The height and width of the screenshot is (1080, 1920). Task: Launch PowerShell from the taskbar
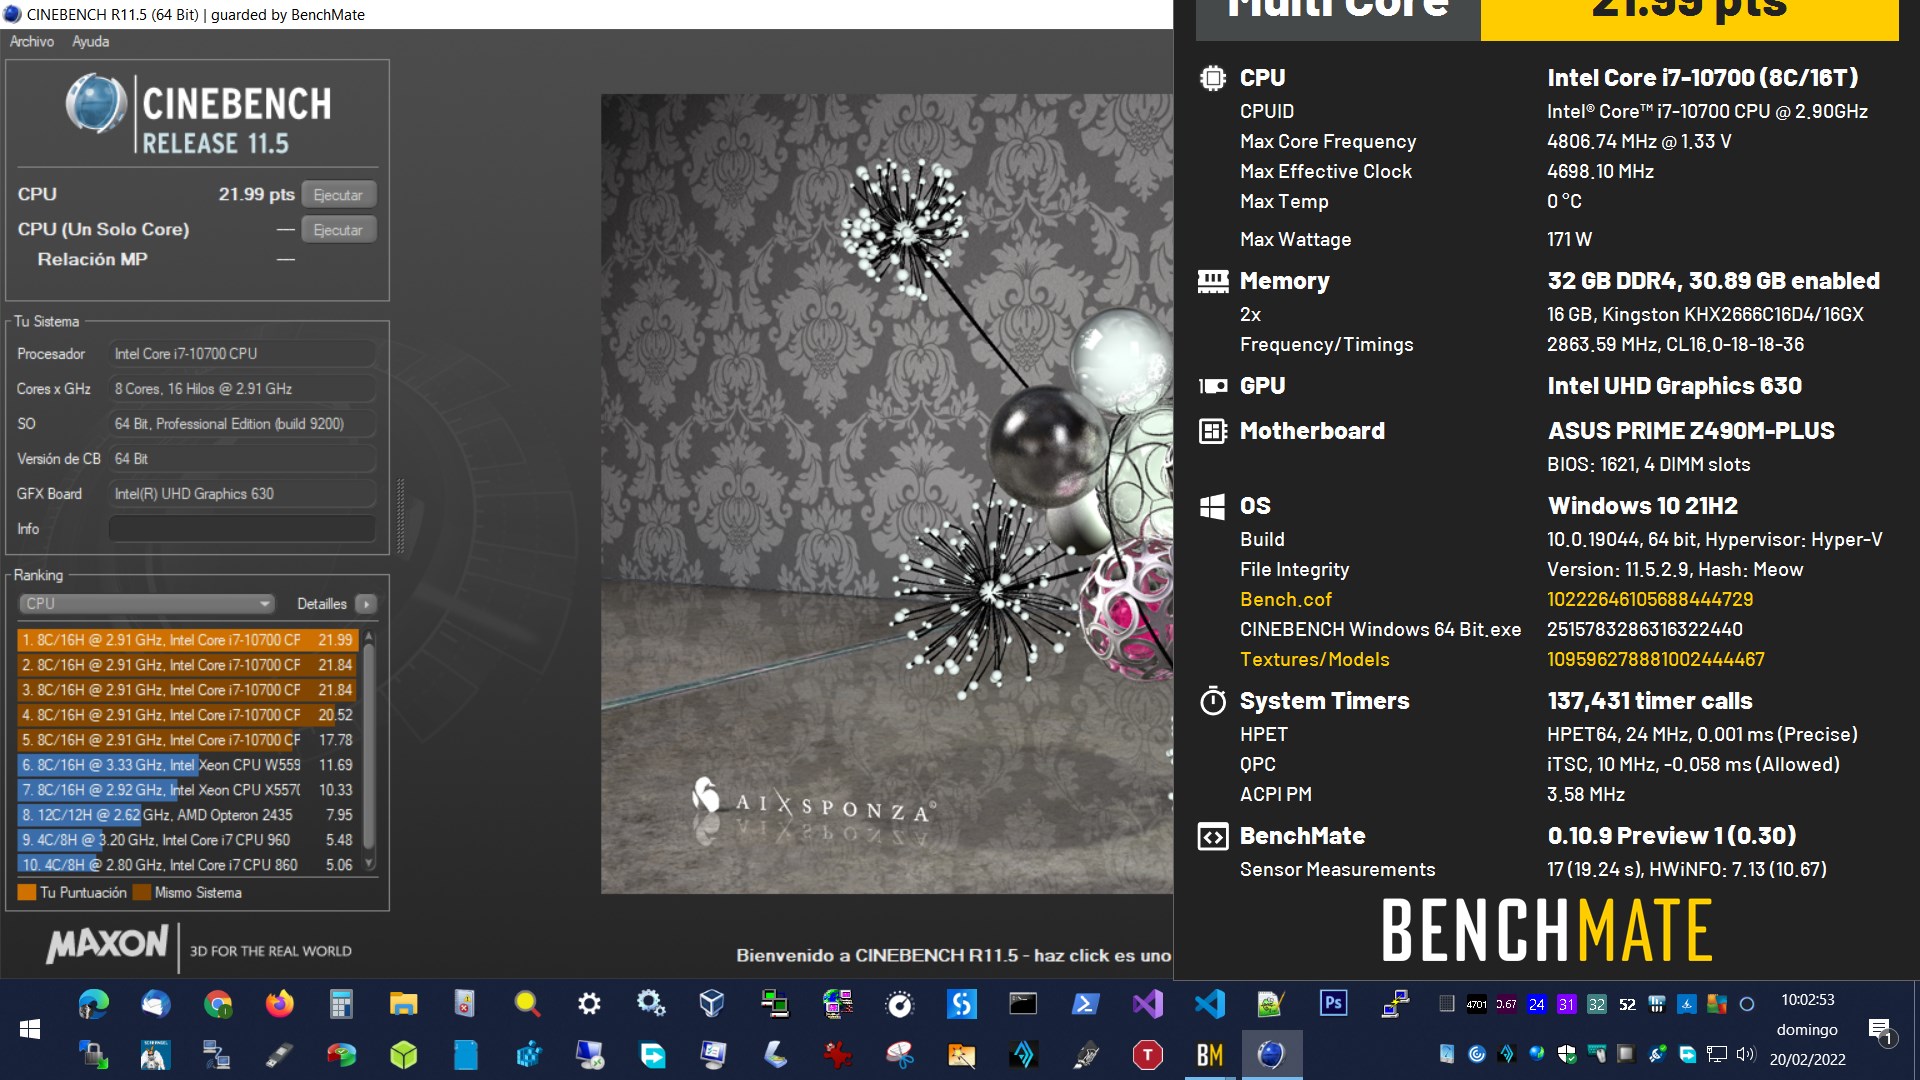pyautogui.click(x=1086, y=1003)
